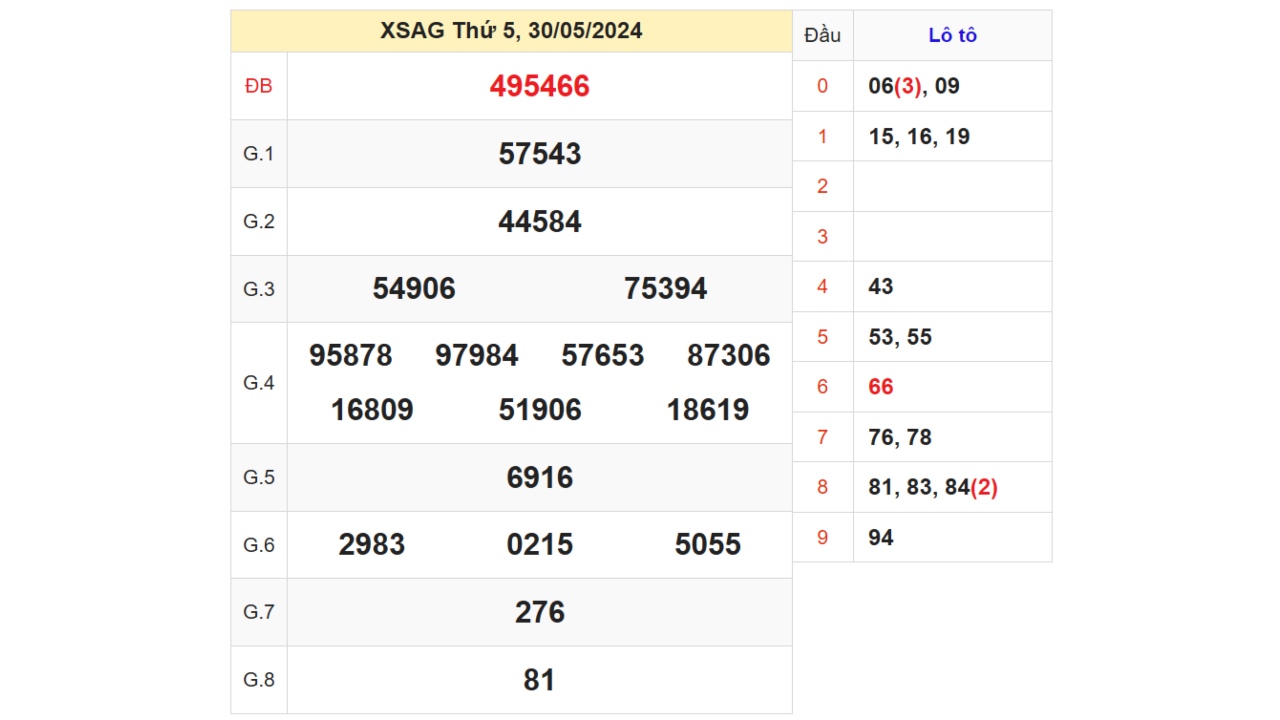Viewport: 1280px width, 720px height.
Task: Click fourth prize number 57653
Action: tap(603, 356)
